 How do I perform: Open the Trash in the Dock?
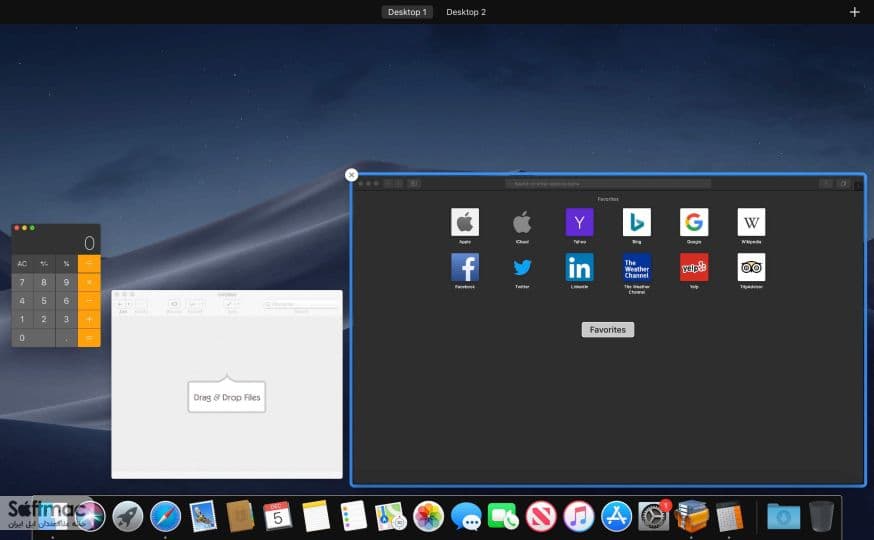821,516
